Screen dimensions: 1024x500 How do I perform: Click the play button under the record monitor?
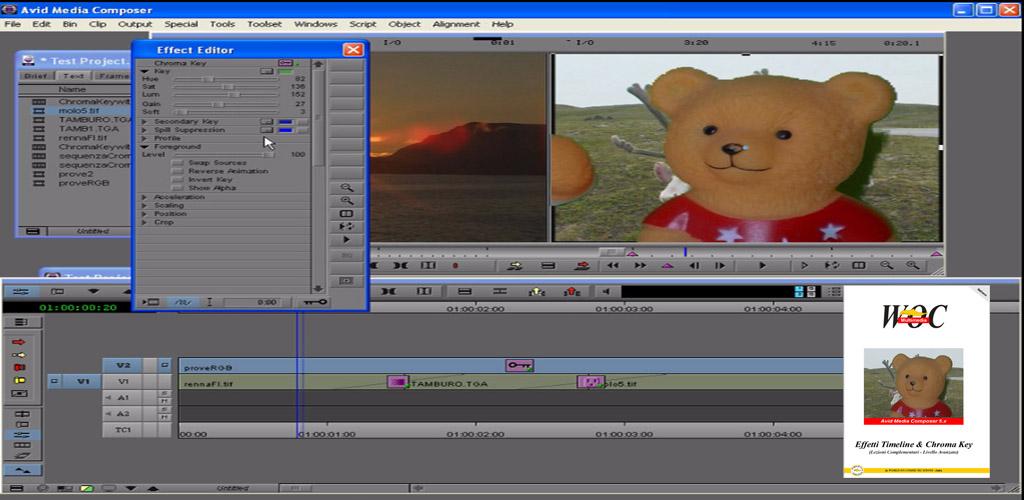pos(762,266)
